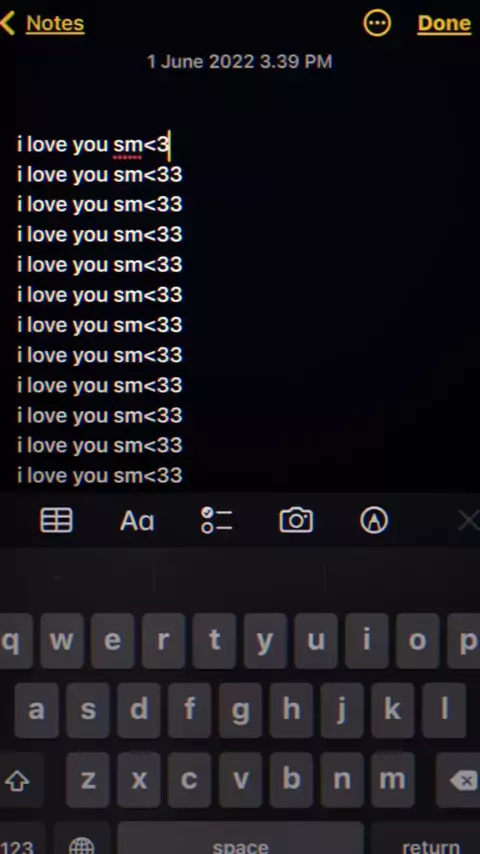Open the markup pen icon
480x854 pixels.
pyautogui.click(x=374, y=520)
